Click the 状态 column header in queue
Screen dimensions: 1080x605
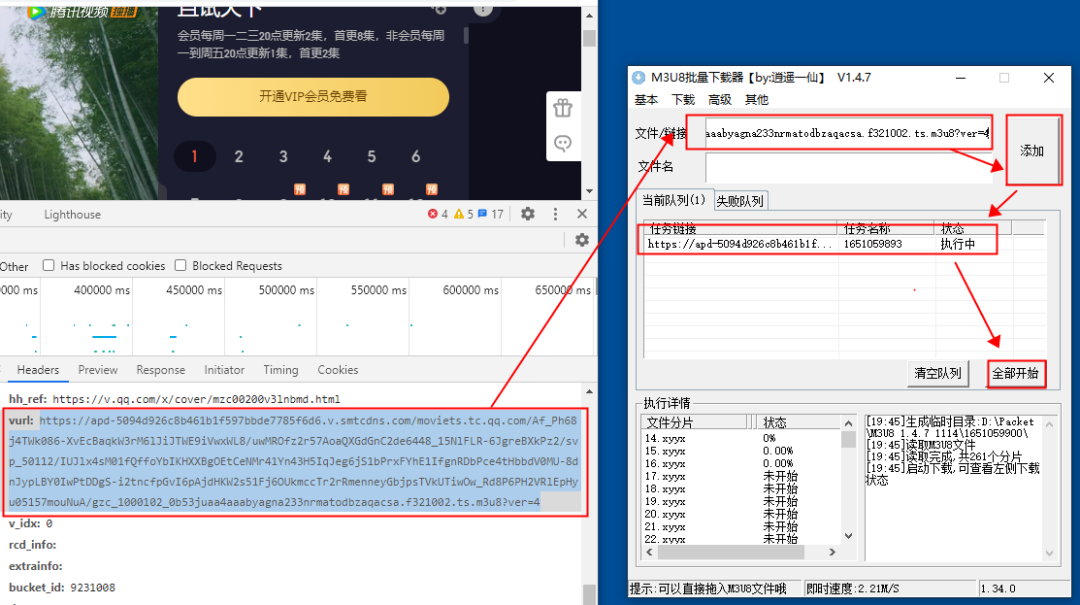click(x=972, y=229)
